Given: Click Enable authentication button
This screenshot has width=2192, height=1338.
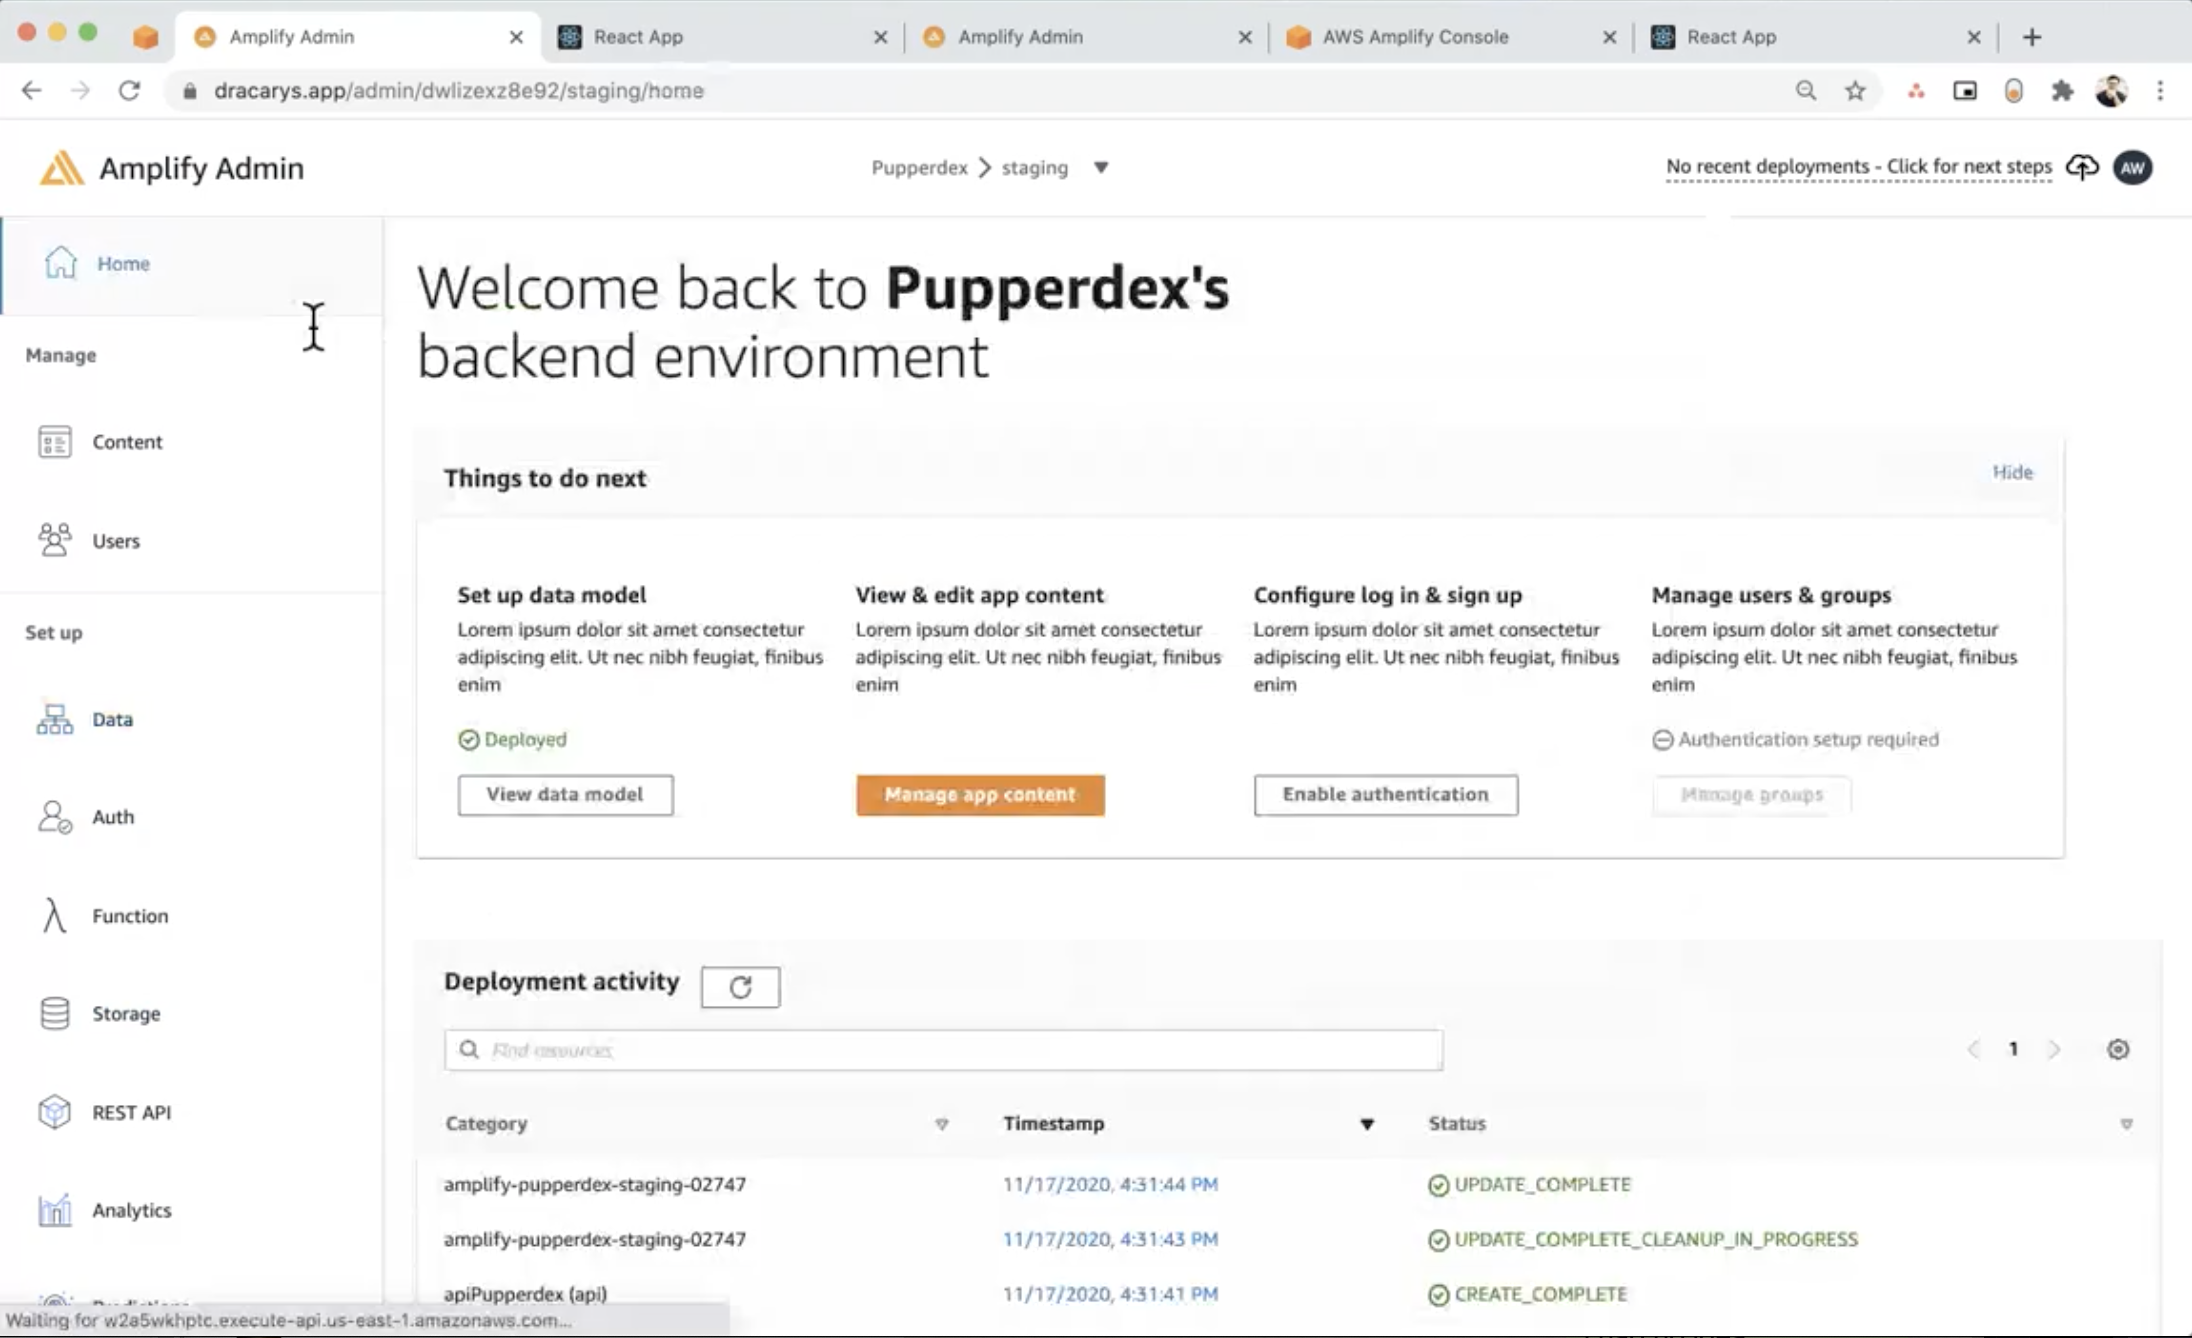Looking at the screenshot, I should point(1386,795).
